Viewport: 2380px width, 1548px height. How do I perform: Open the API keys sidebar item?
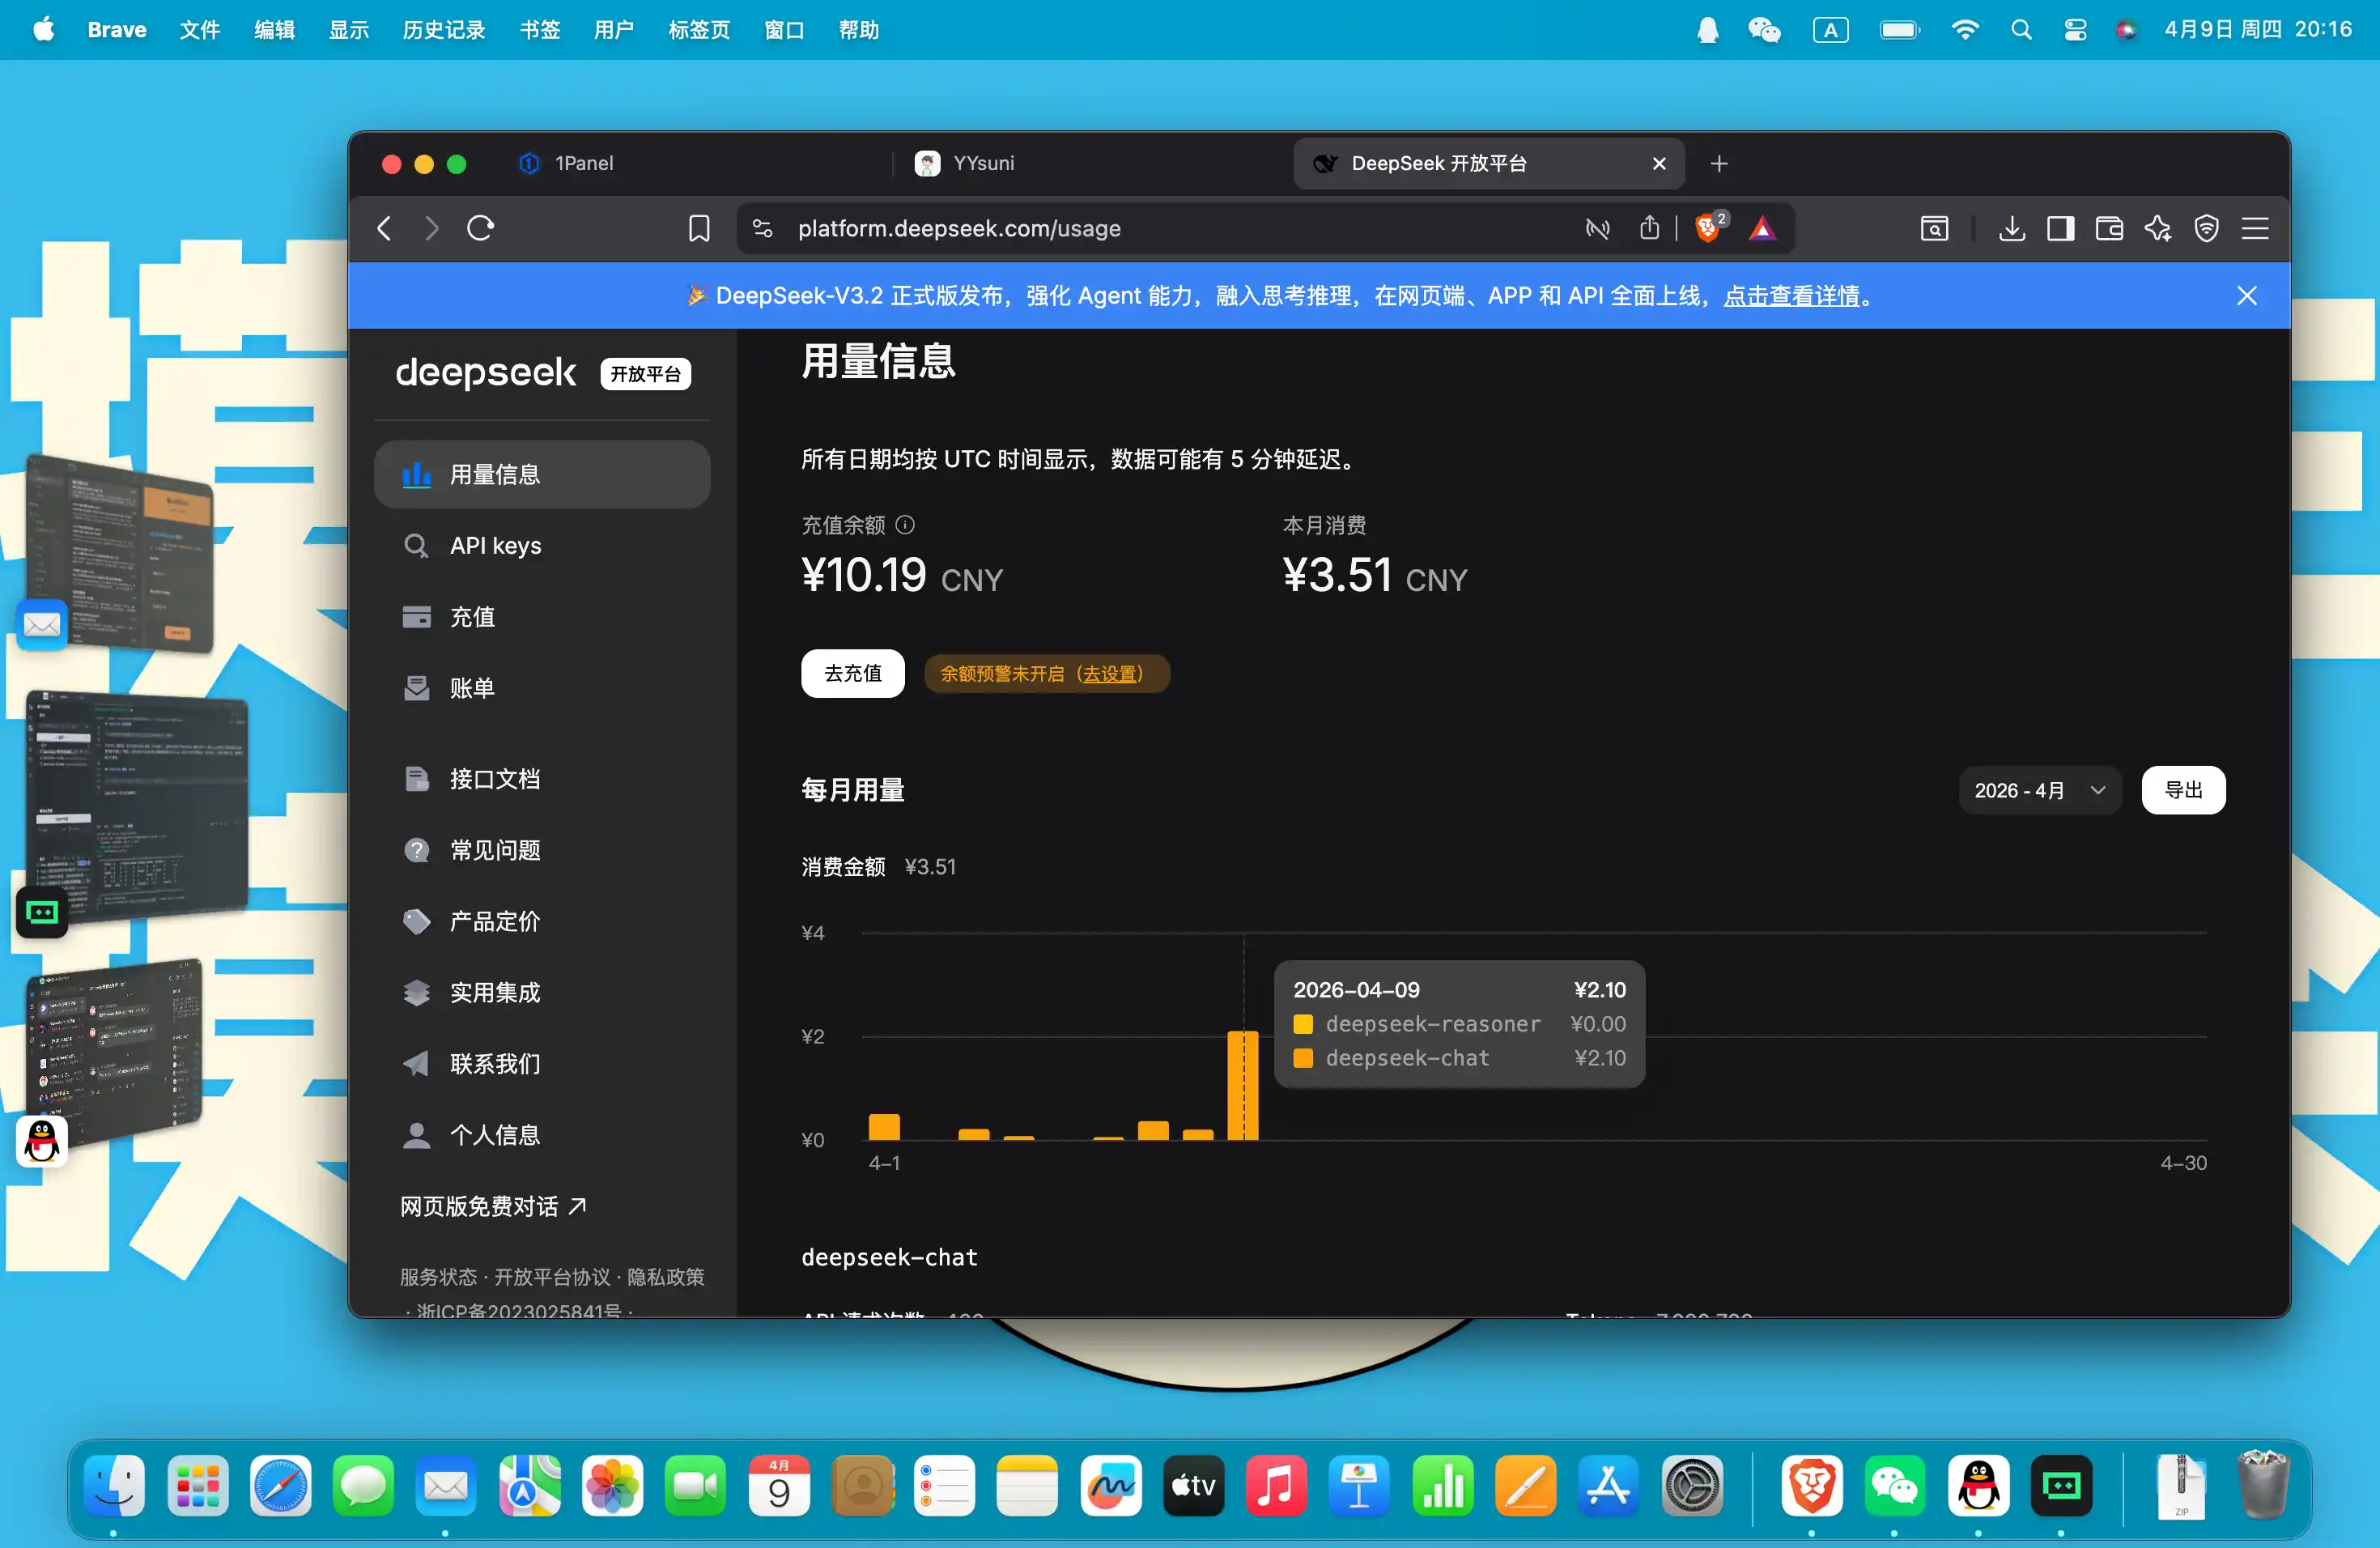tap(495, 545)
